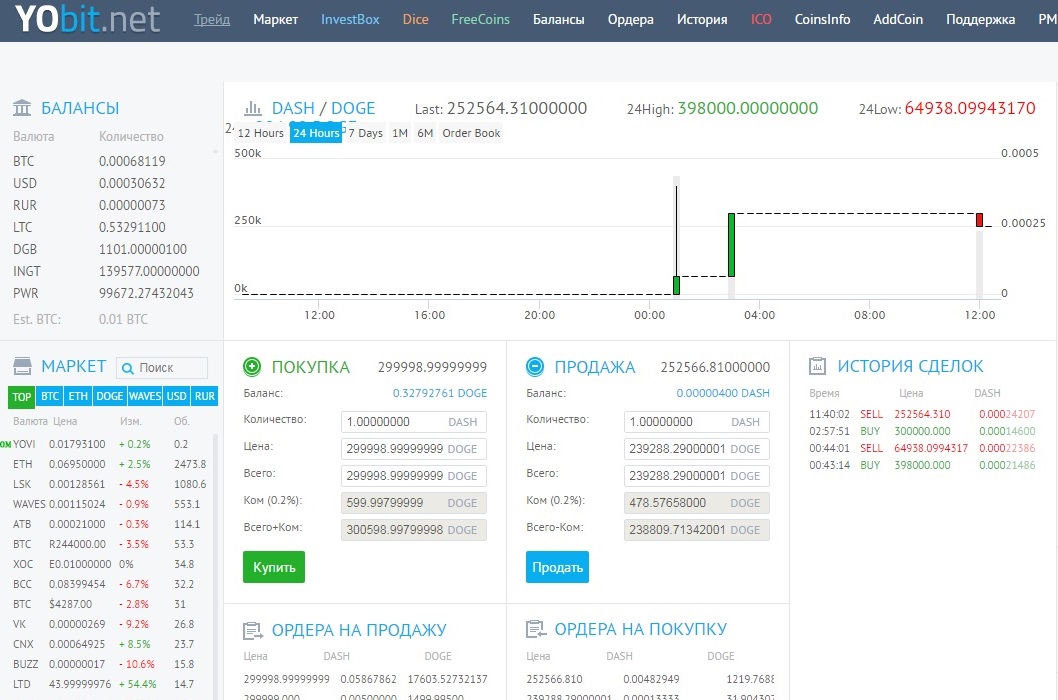Open the ICO page
Screen dimensions: 1058x700
pos(761,20)
